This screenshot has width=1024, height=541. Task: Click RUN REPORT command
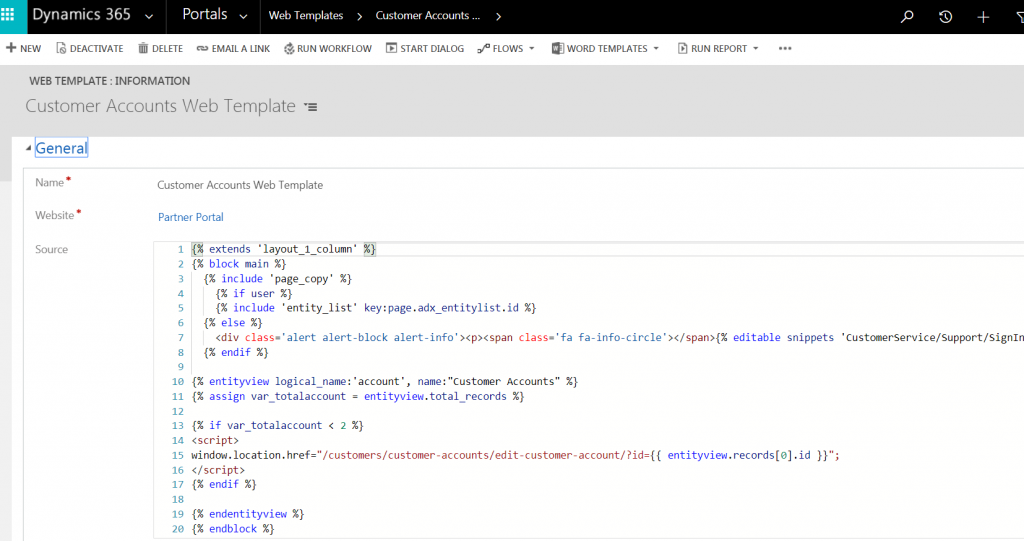tap(712, 48)
